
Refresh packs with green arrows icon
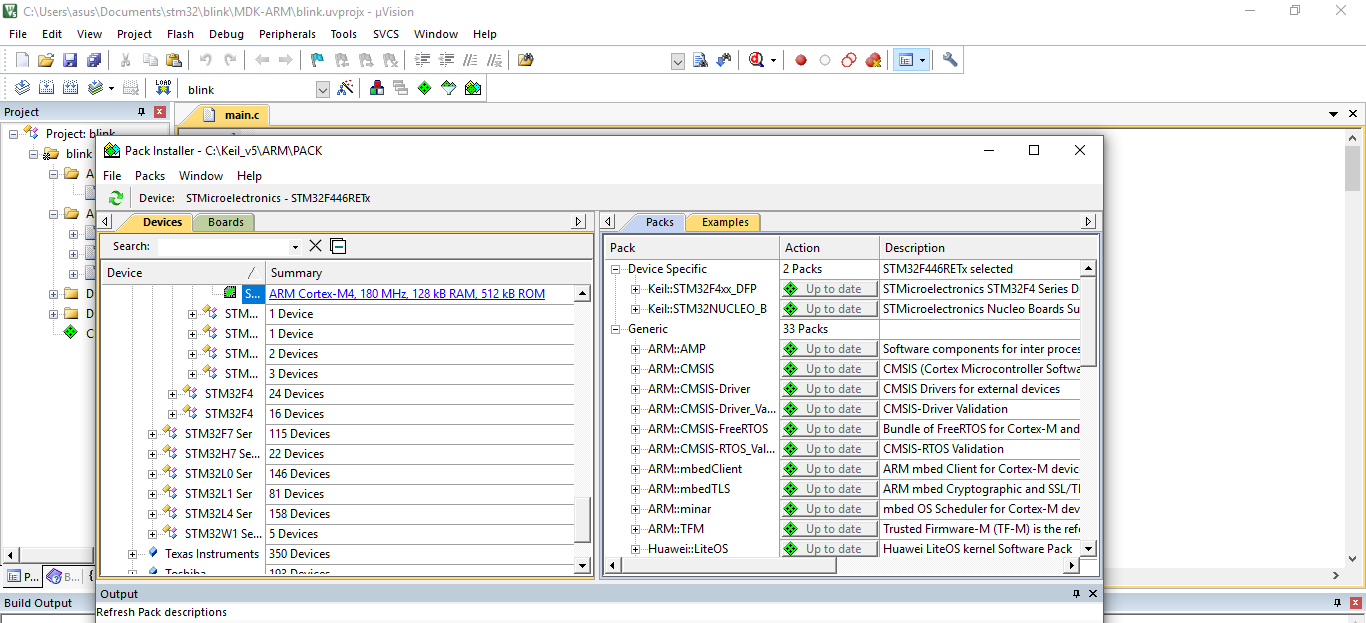tap(116, 198)
